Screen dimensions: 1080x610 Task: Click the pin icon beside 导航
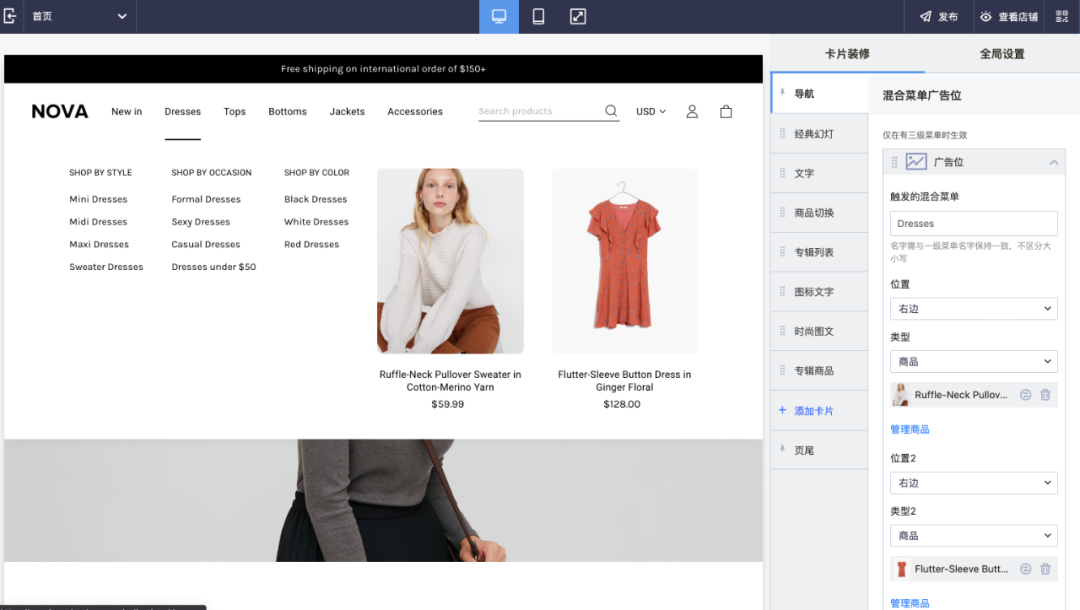[x=782, y=92]
